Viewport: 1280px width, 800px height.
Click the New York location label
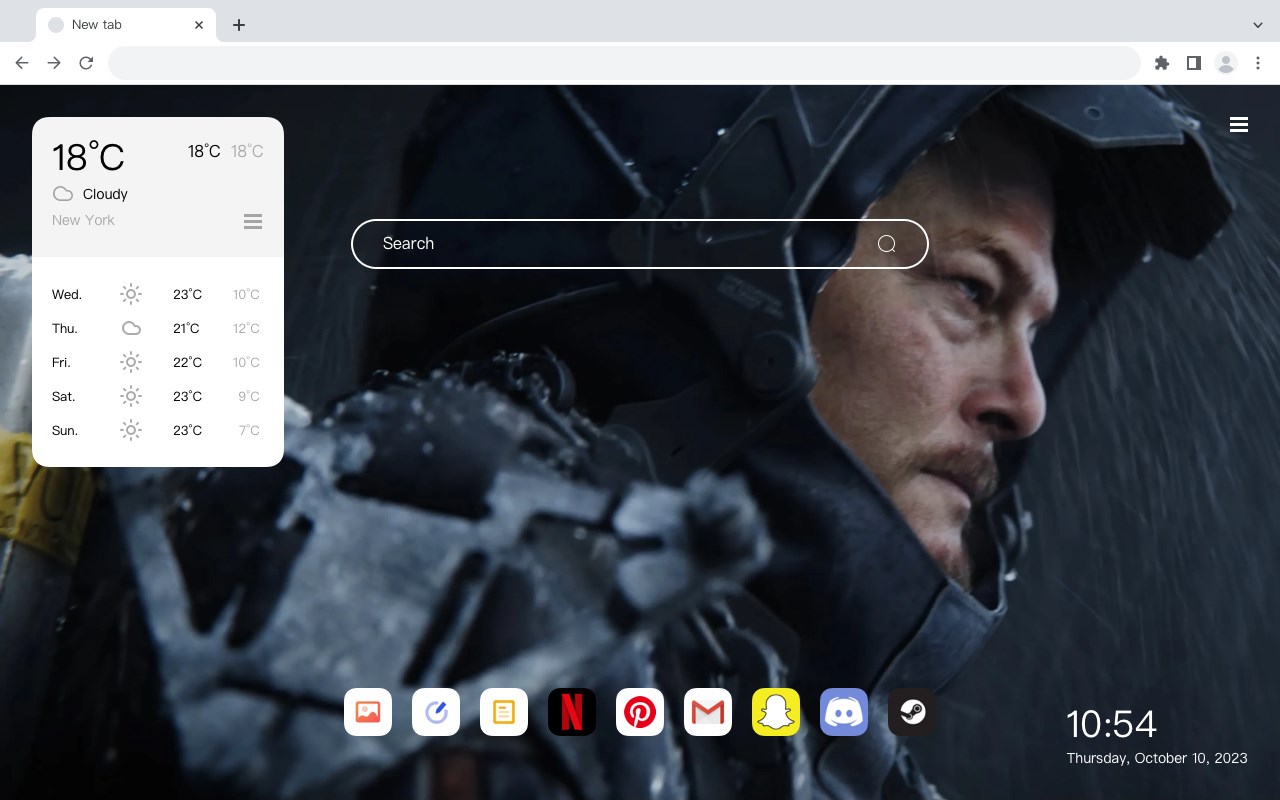tap(83, 220)
